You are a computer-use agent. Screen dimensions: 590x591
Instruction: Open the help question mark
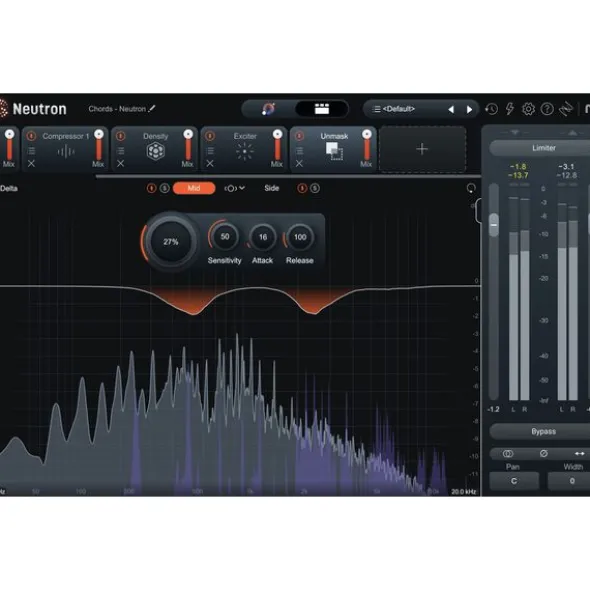pos(547,109)
